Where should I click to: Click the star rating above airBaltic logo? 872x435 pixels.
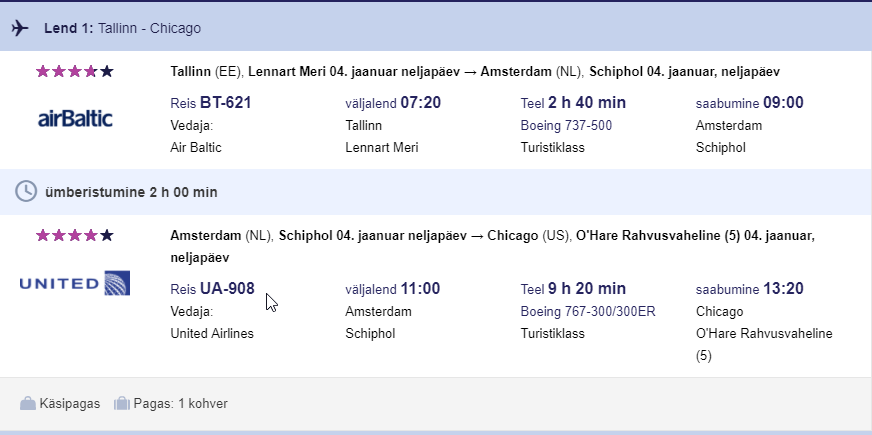point(75,72)
